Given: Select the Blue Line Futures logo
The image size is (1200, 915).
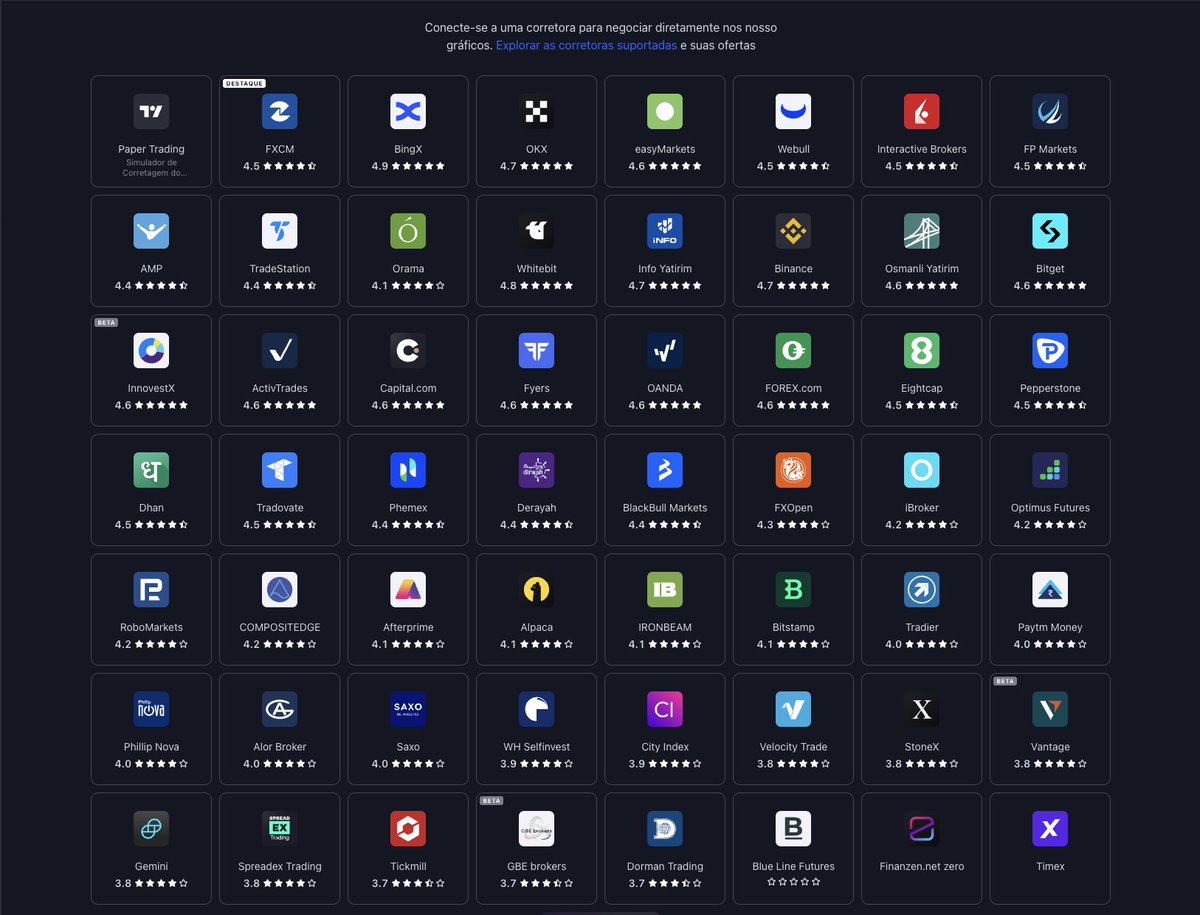Looking at the screenshot, I should [x=793, y=829].
